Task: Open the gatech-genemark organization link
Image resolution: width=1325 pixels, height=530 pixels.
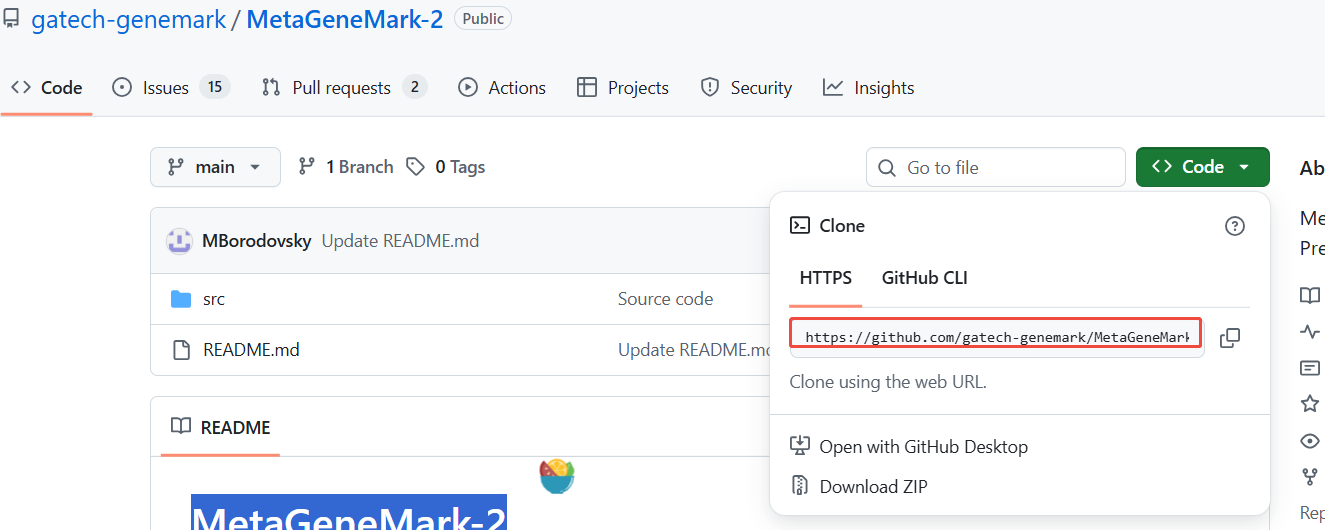Action: (129, 19)
